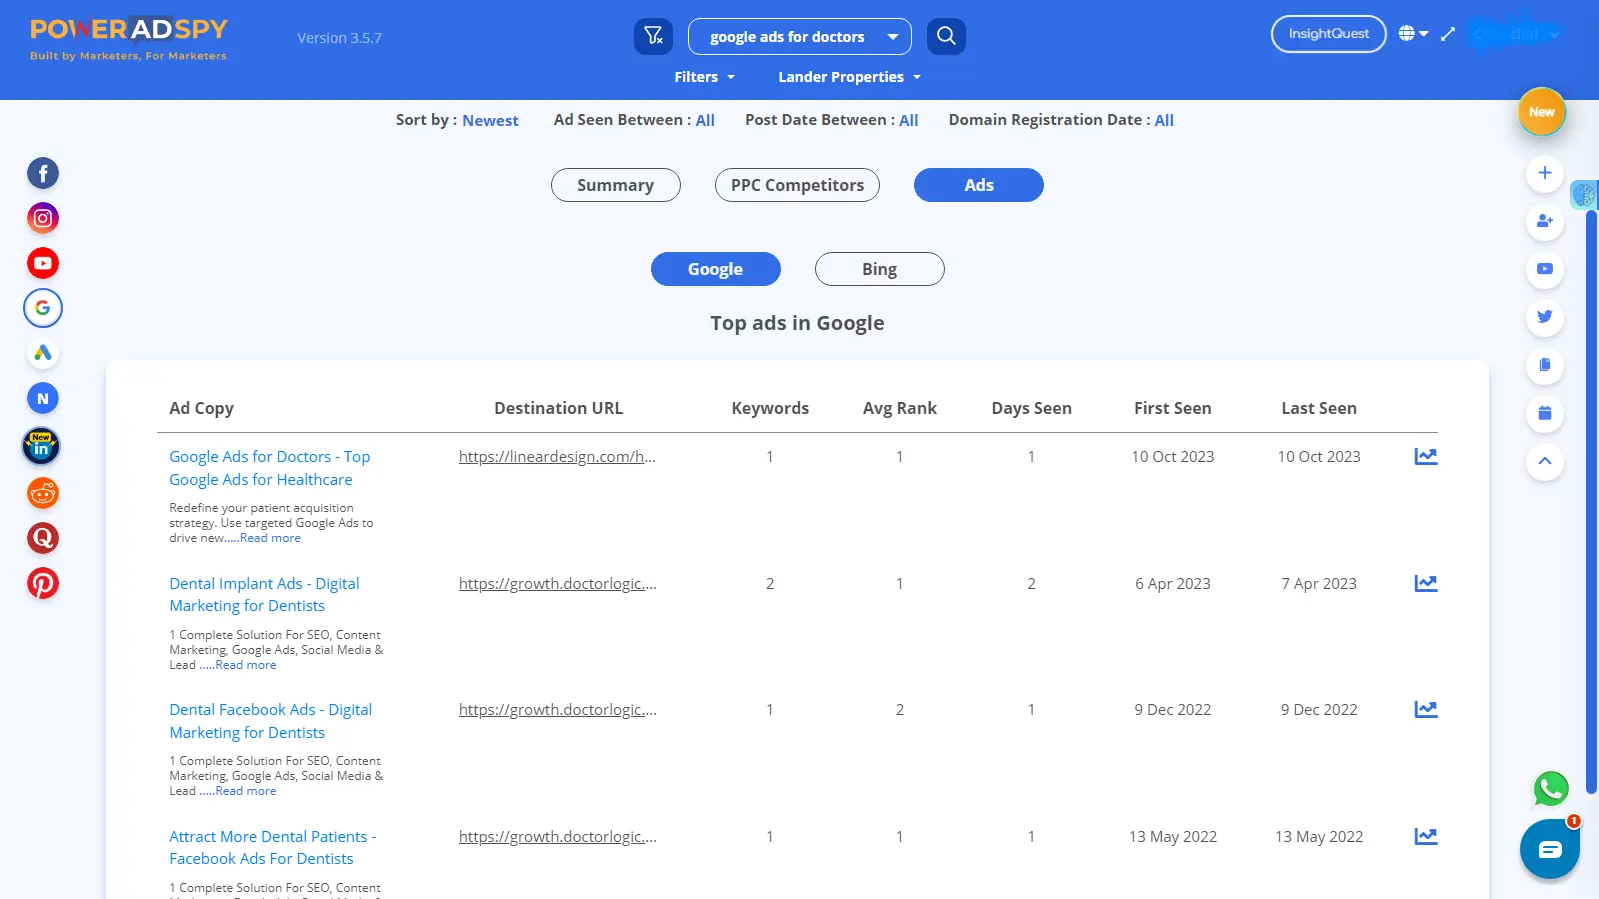This screenshot has width=1599, height=899.
Task: Open 'Attract More Dental Patients' ad link
Action: pos(272,848)
